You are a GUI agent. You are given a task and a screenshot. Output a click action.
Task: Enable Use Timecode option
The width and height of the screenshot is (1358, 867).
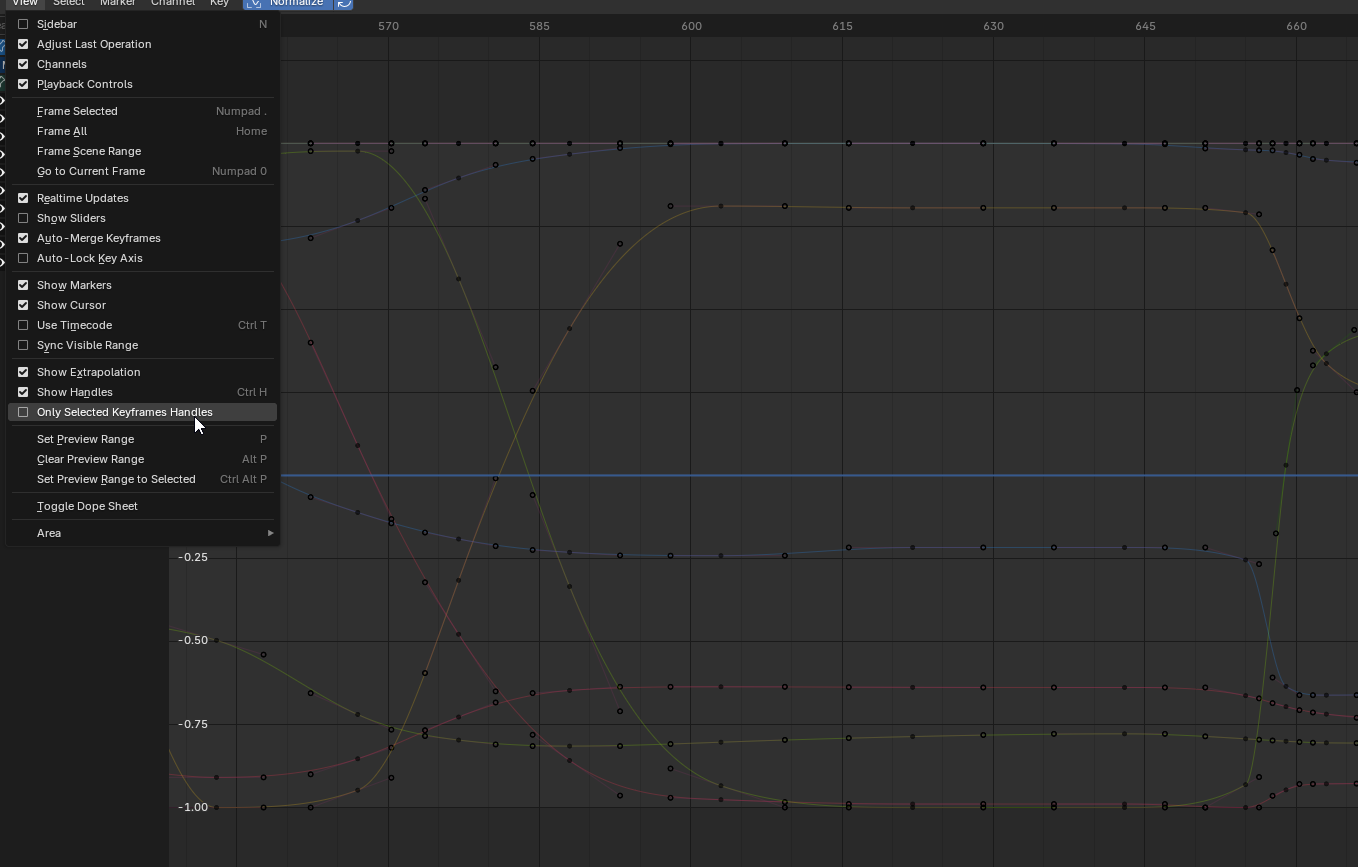click(x=23, y=325)
